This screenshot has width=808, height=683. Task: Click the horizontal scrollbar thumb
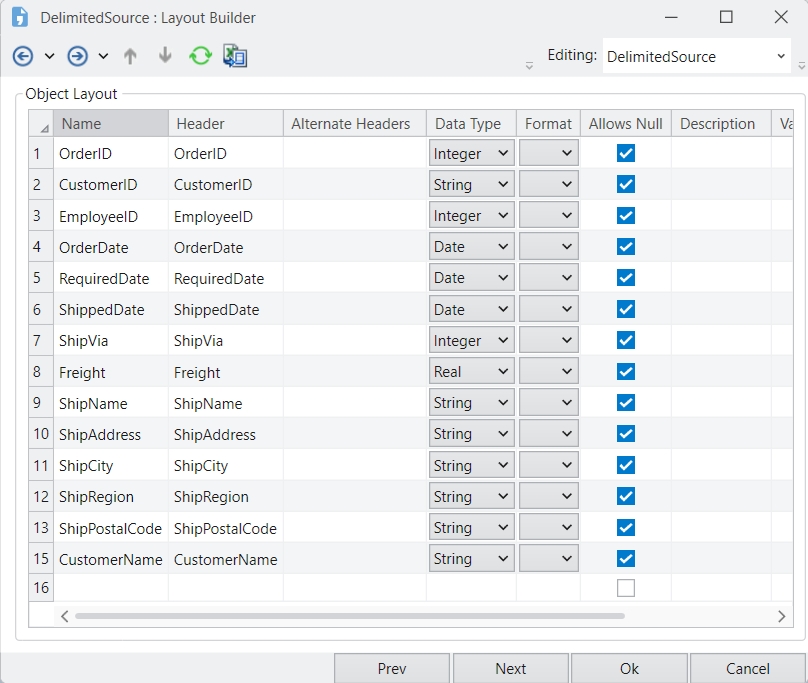click(x=350, y=616)
